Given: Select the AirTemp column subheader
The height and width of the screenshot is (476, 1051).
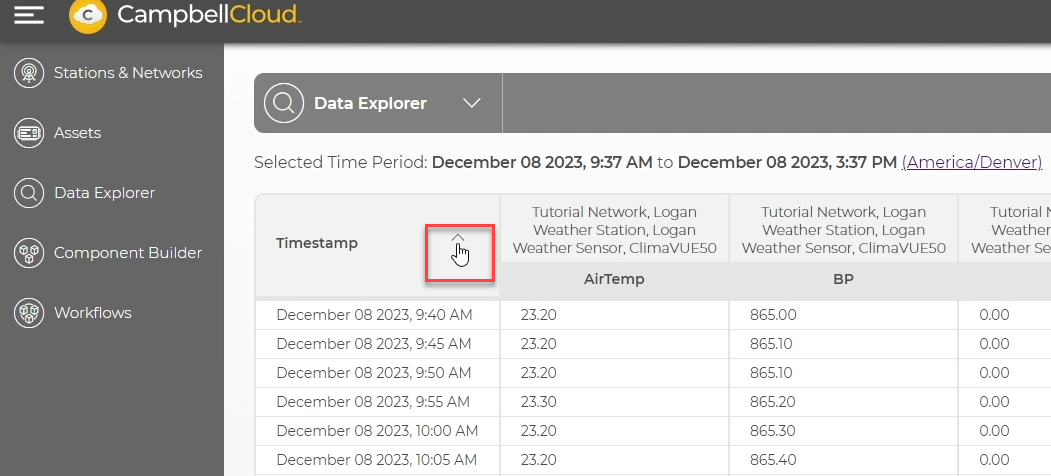Looking at the screenshot, I should pos(613,280).
